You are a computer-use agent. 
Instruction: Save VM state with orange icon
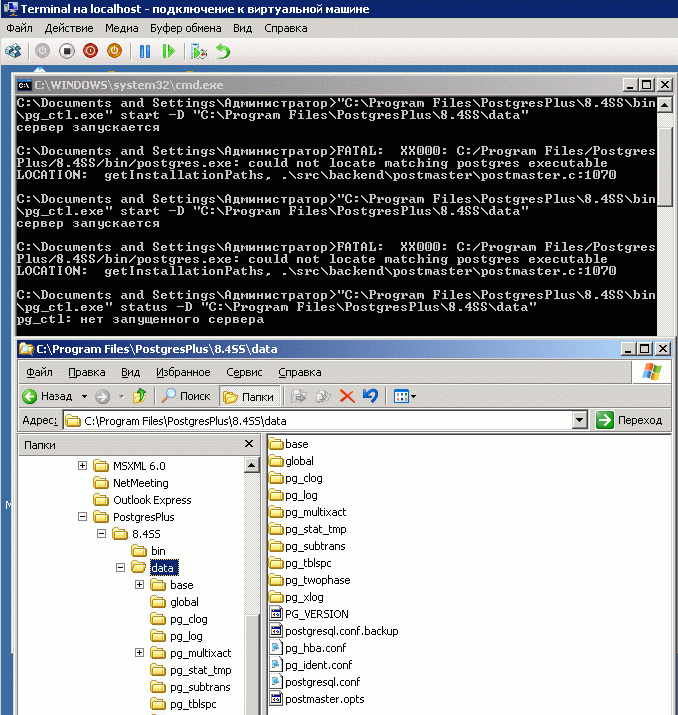(114, 51)
